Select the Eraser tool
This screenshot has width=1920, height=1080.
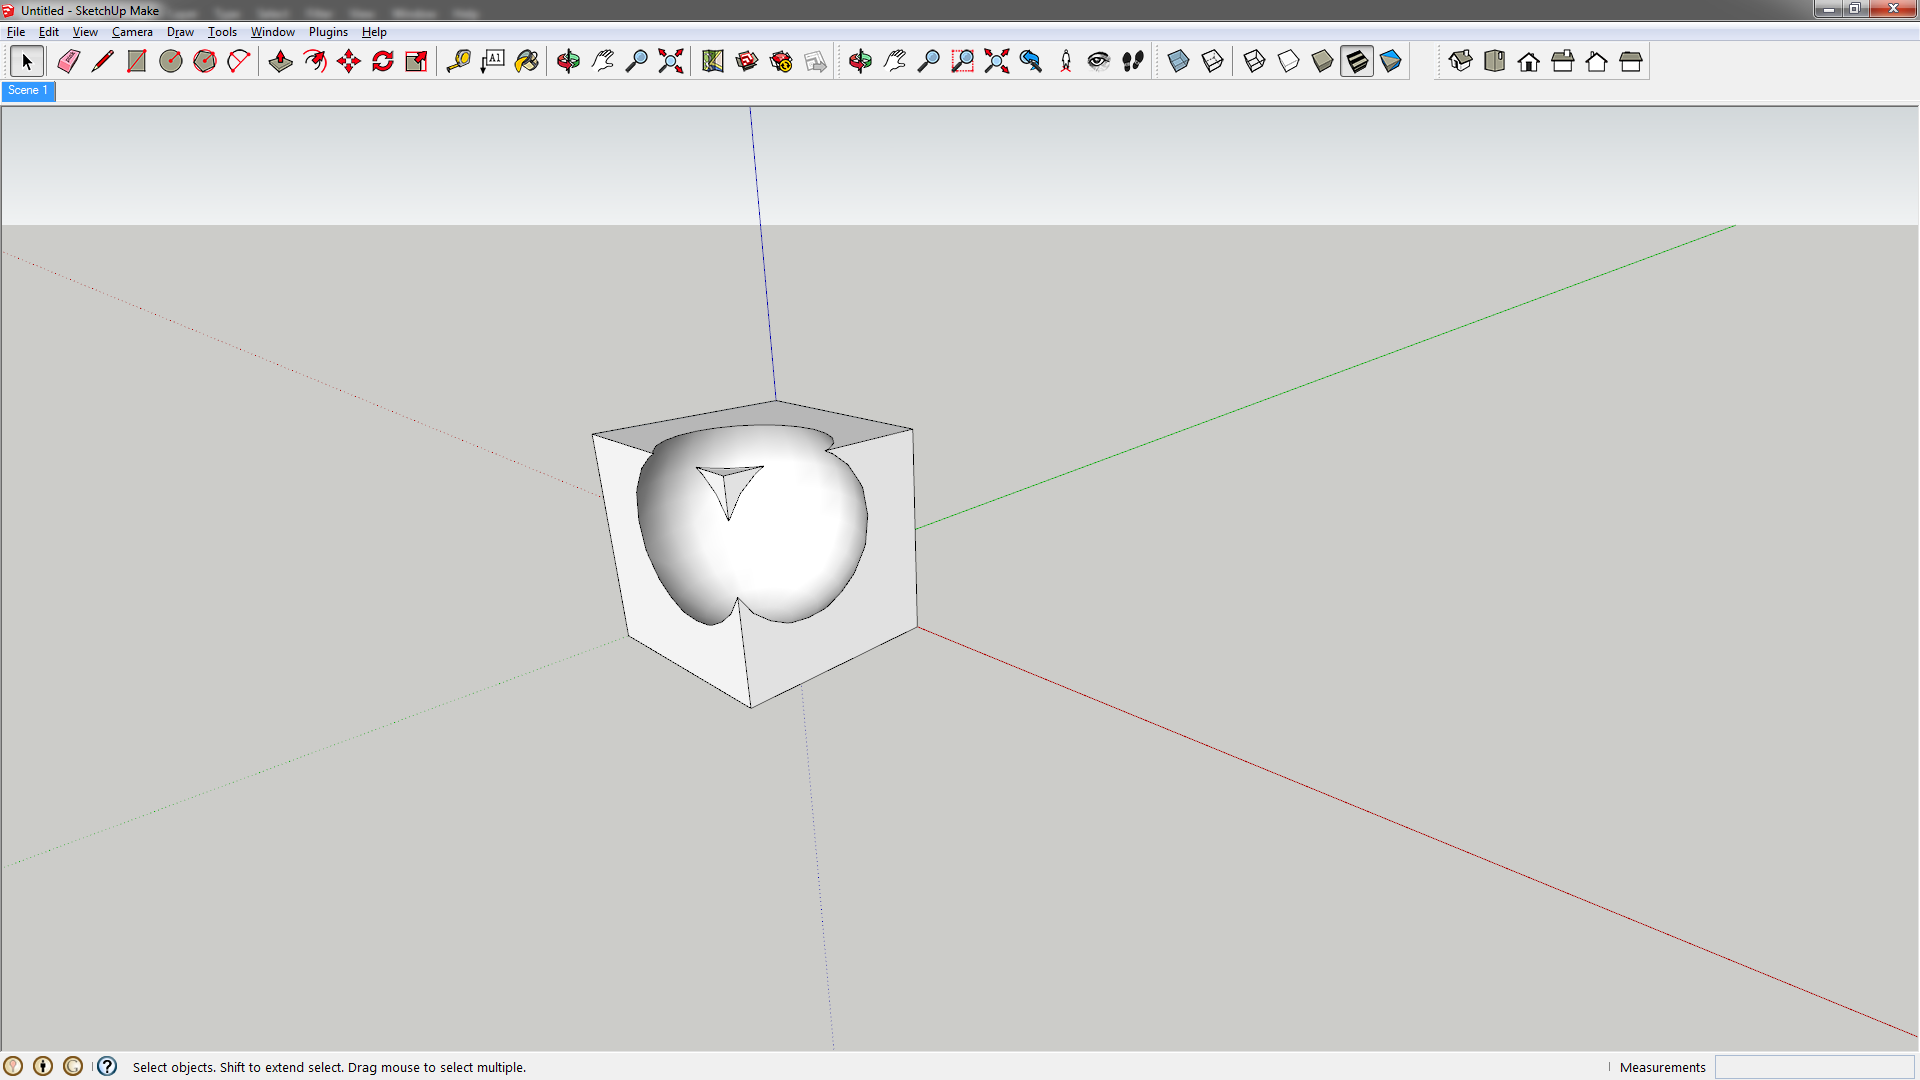68,61
